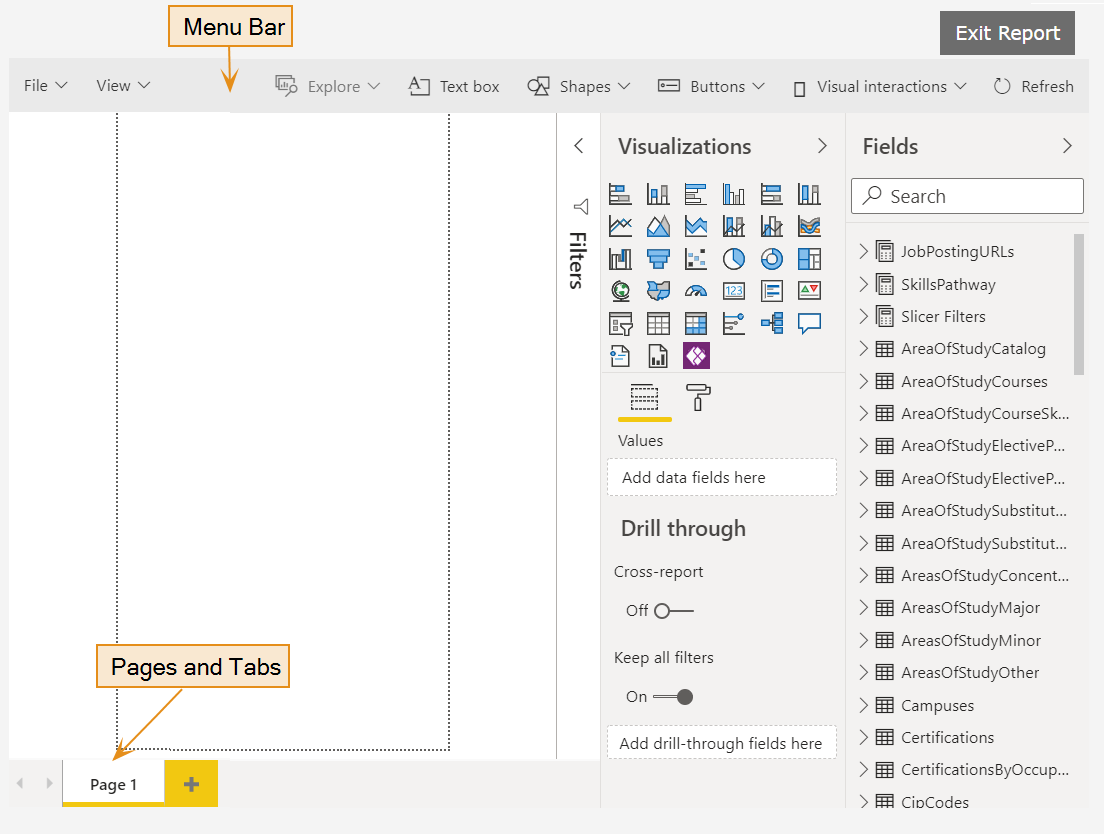Viewport: 1104px width, 834px height.
Task: Collapse the Fields pane with chevron
Action: (x=1067, y=146)
